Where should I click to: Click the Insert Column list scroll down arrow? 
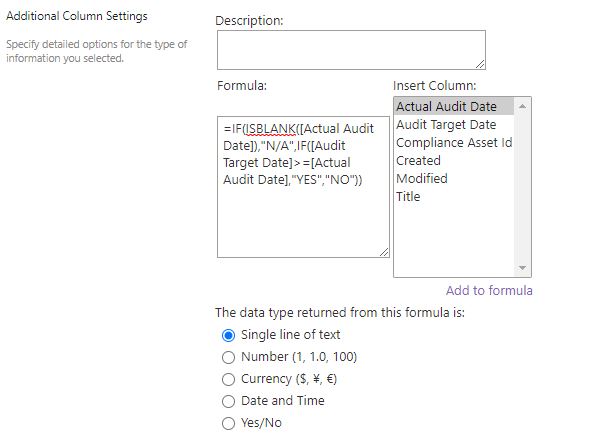pyautogui.click(x=522, y=268)
